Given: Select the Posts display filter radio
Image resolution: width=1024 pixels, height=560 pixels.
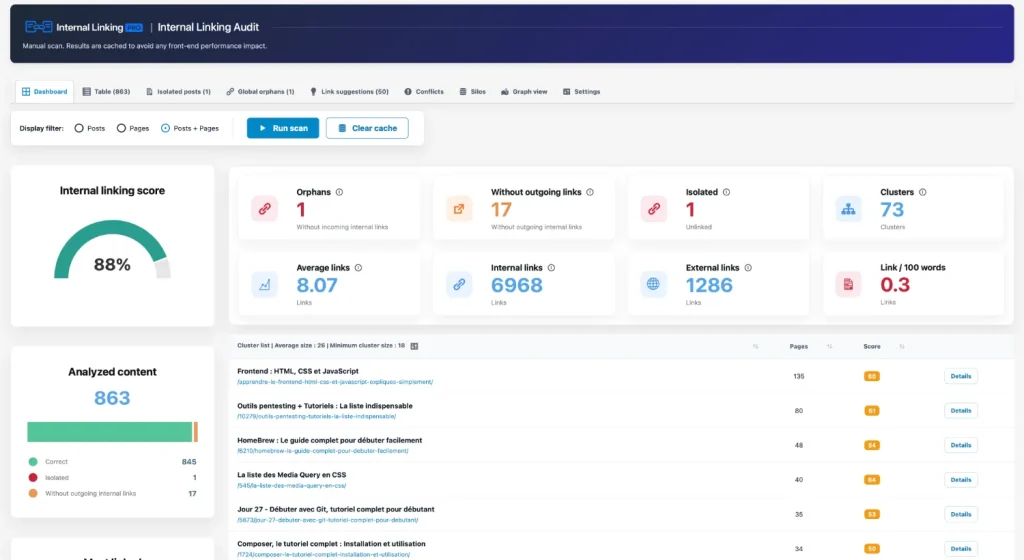Looking at the screenshot, I should [79, 128].
